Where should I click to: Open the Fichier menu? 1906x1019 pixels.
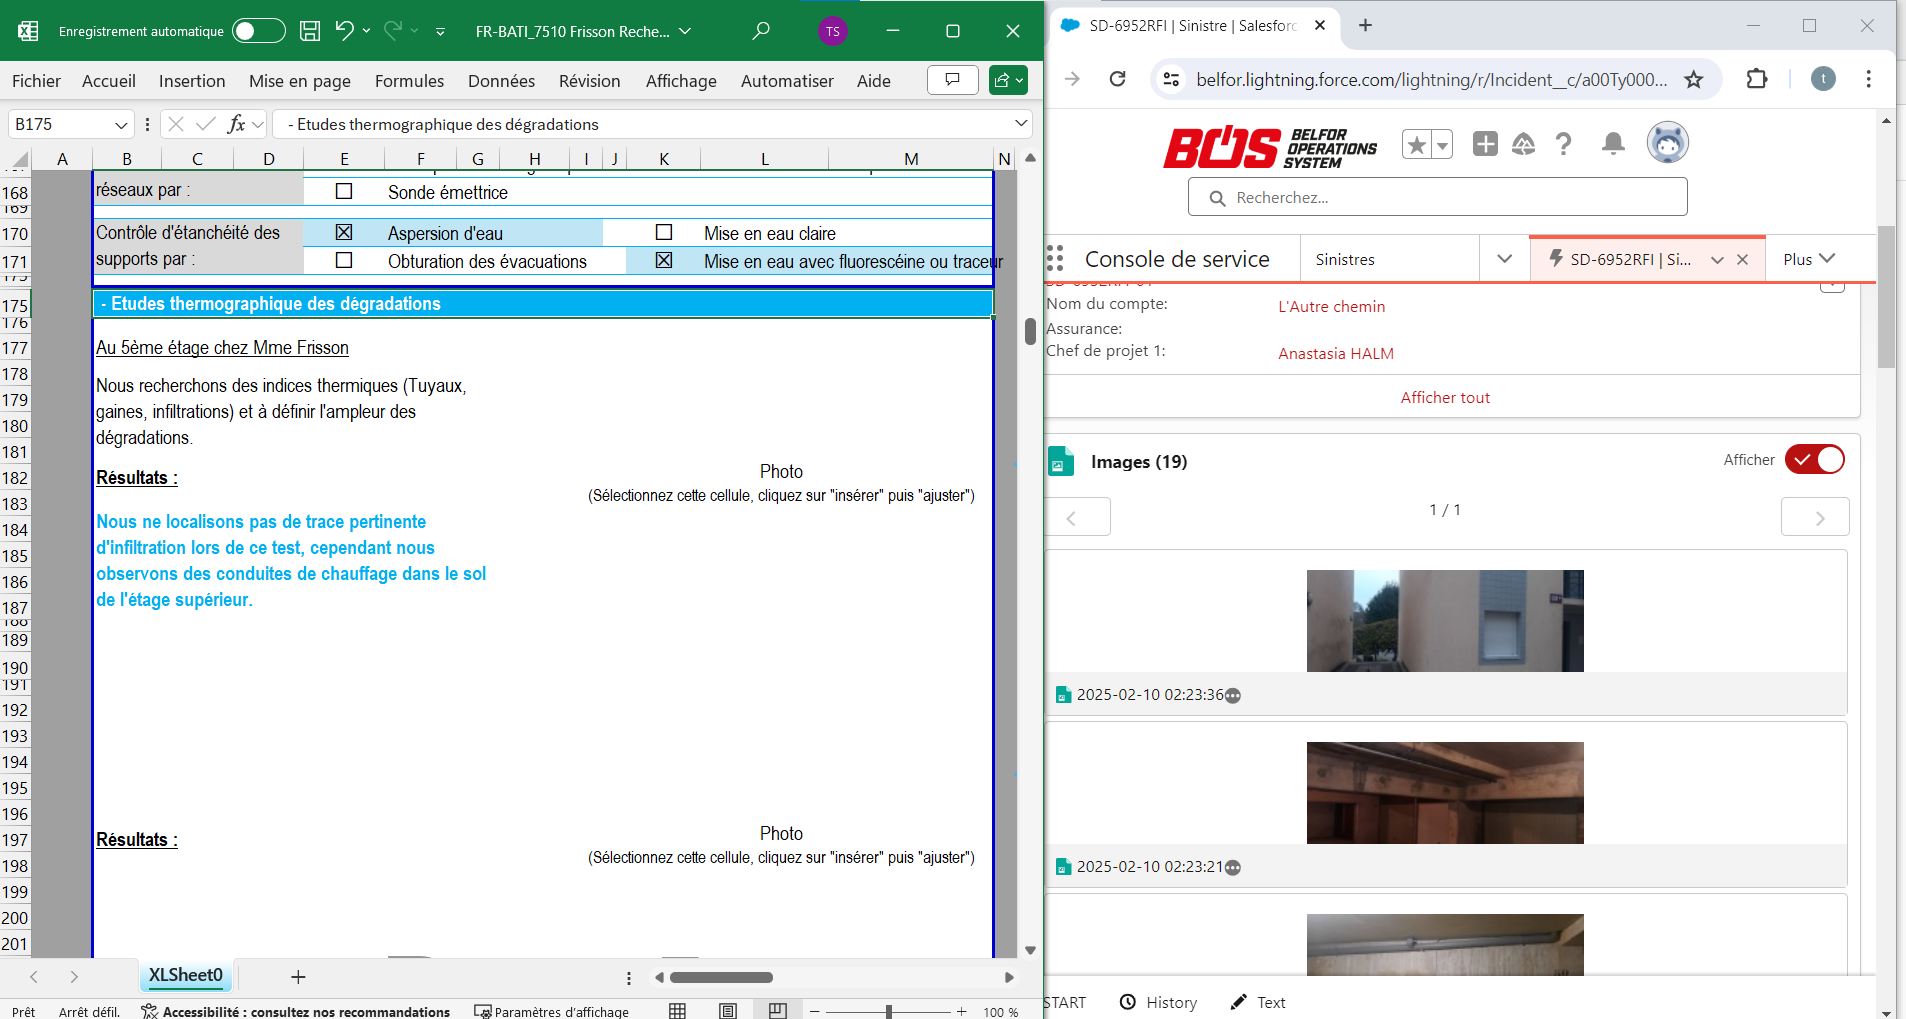coord(36,81)
